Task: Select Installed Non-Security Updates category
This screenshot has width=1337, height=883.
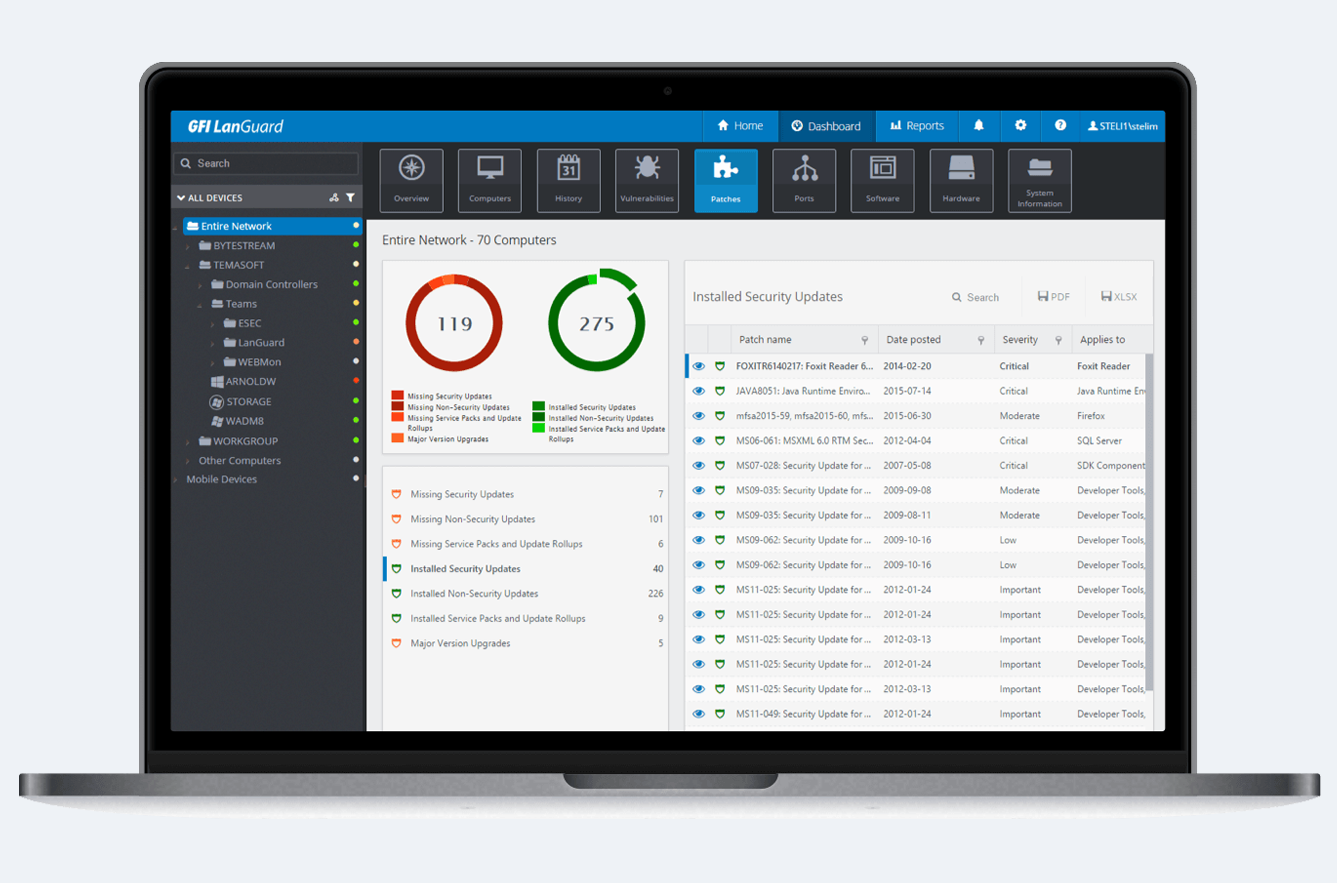Action: [526, 594]
